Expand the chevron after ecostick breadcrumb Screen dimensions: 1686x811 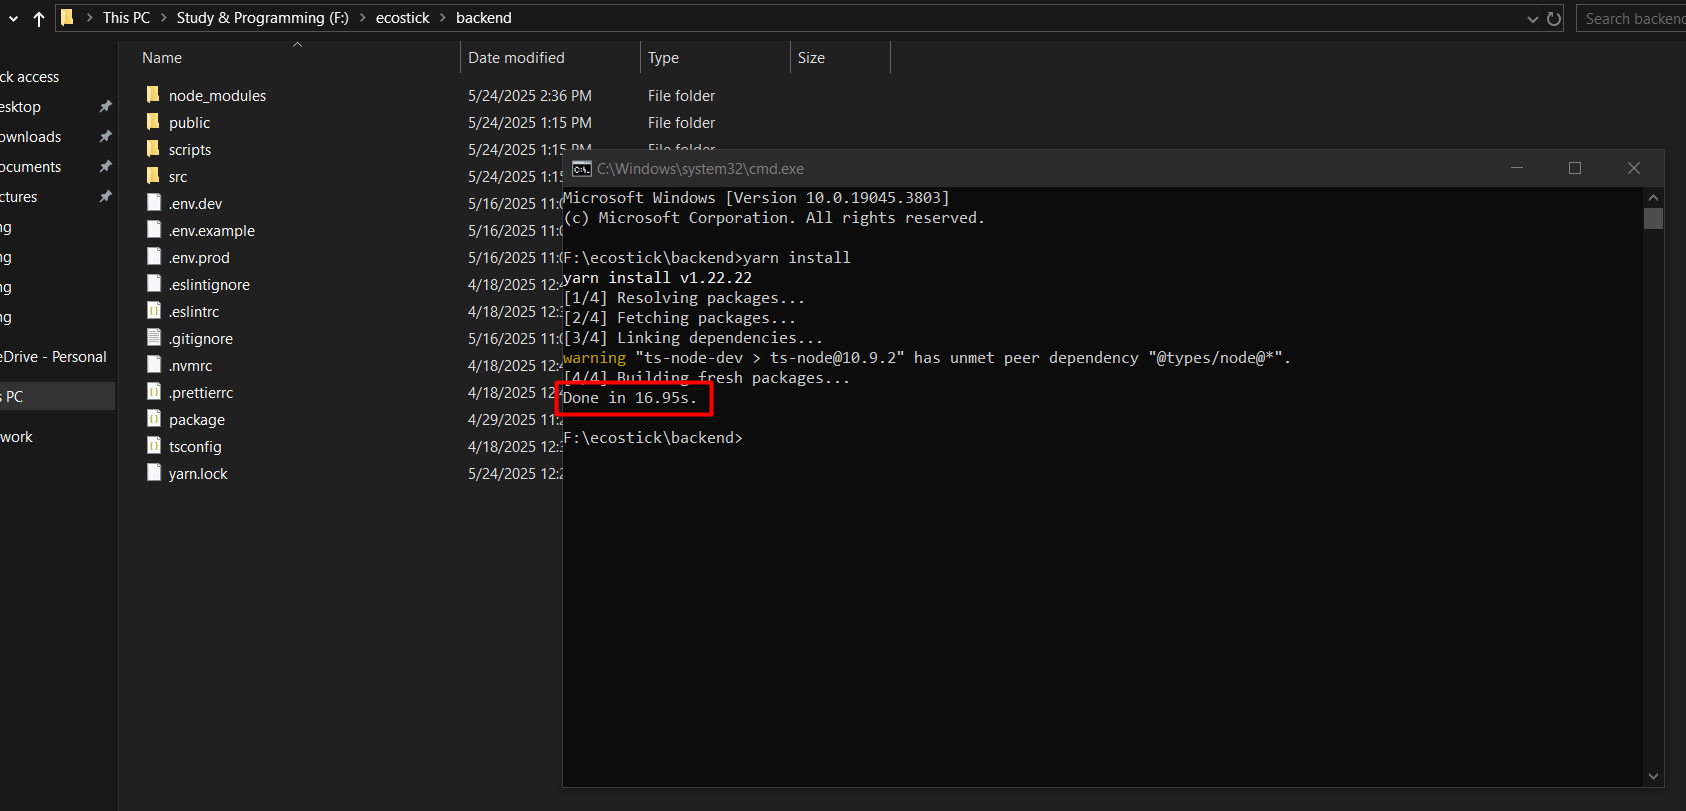coord(443,18)
